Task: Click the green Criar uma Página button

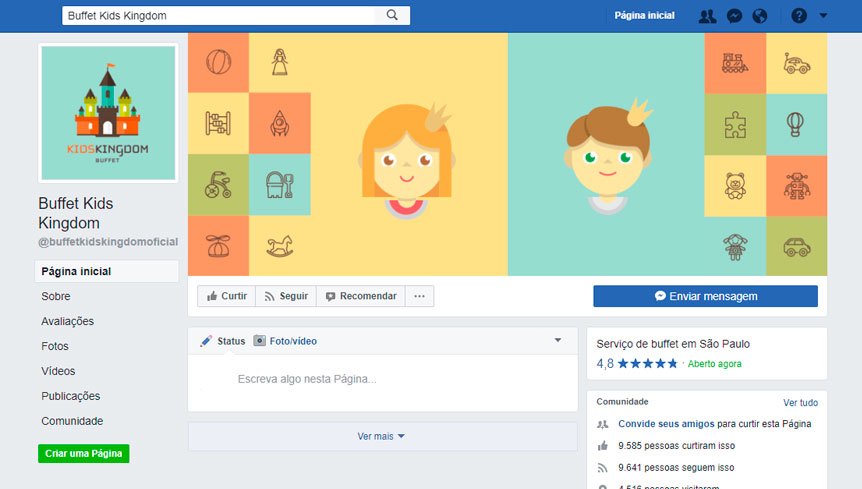Action: click(84, 453)
